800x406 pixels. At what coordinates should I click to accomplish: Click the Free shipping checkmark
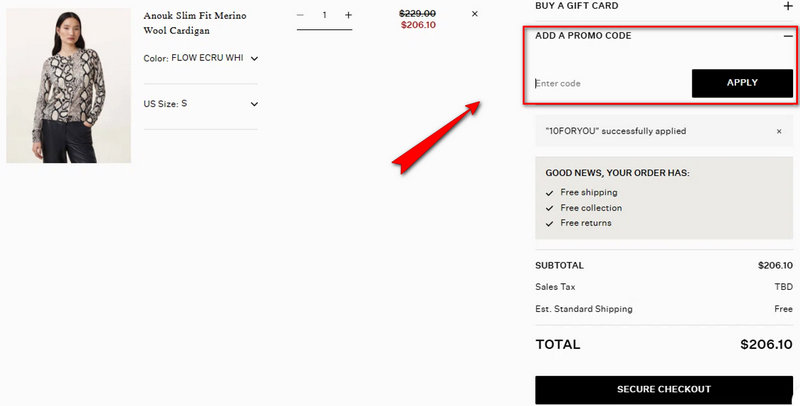point(549,192)
